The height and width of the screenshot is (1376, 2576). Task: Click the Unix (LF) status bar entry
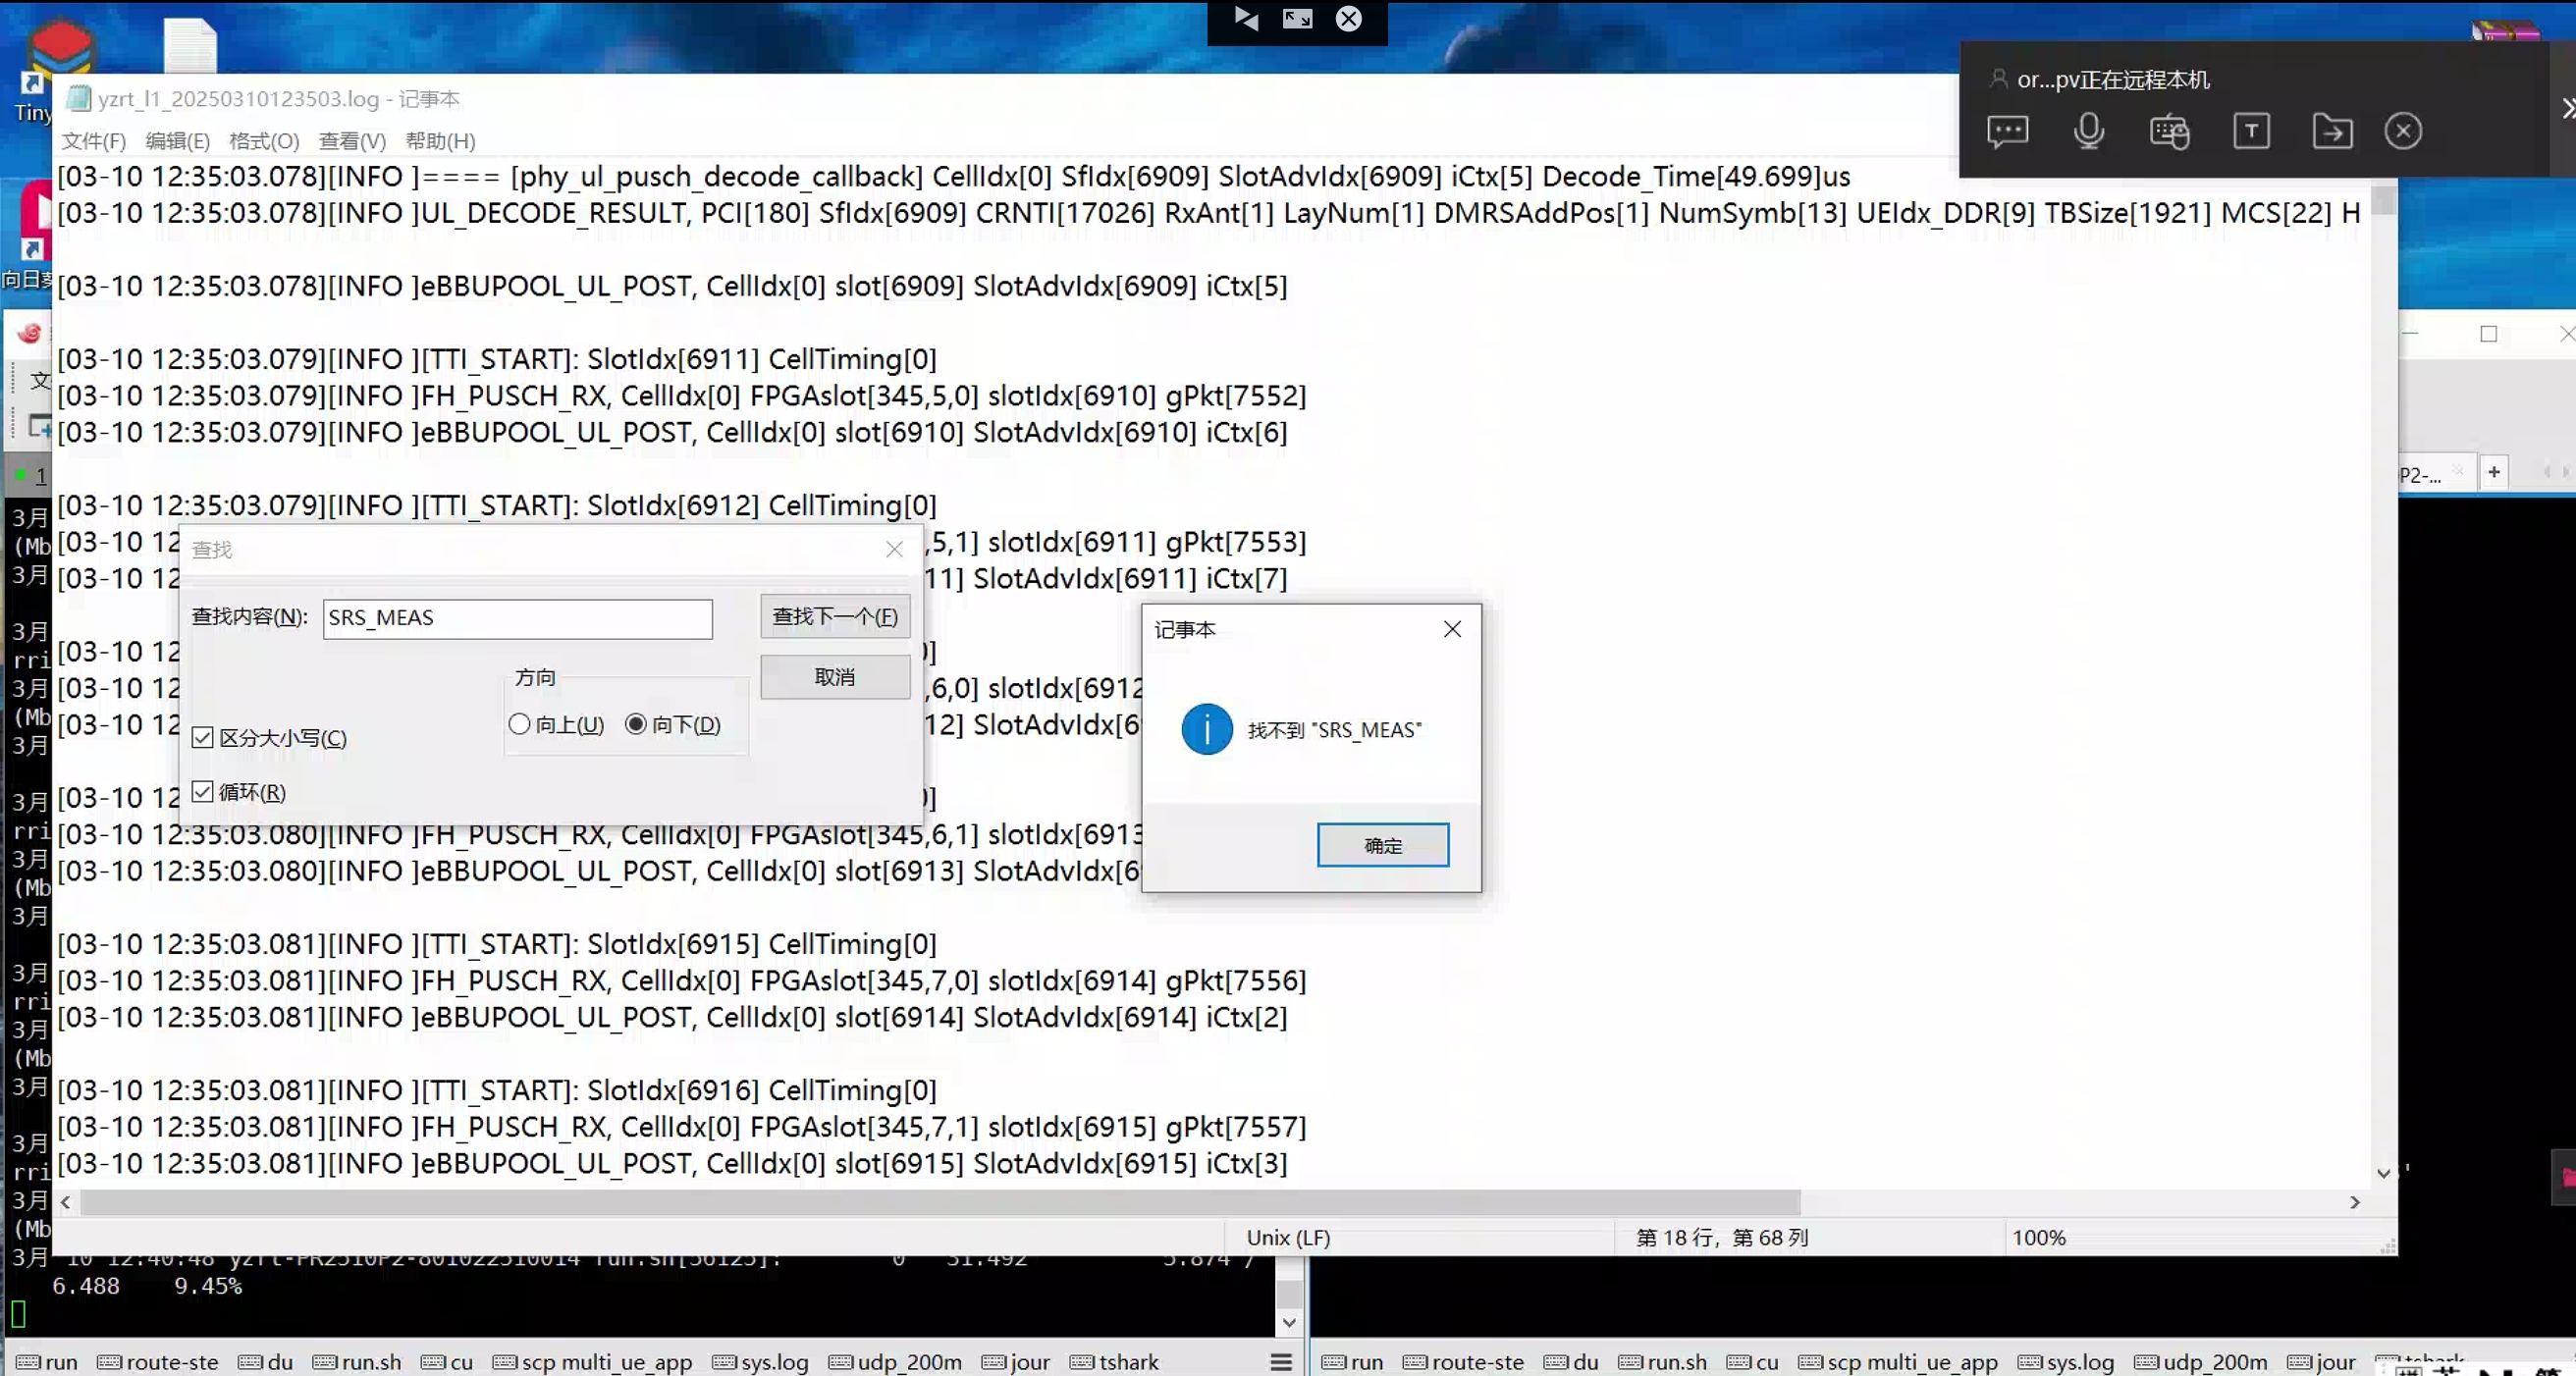pyautogui.click(x=1288, y=1237)
